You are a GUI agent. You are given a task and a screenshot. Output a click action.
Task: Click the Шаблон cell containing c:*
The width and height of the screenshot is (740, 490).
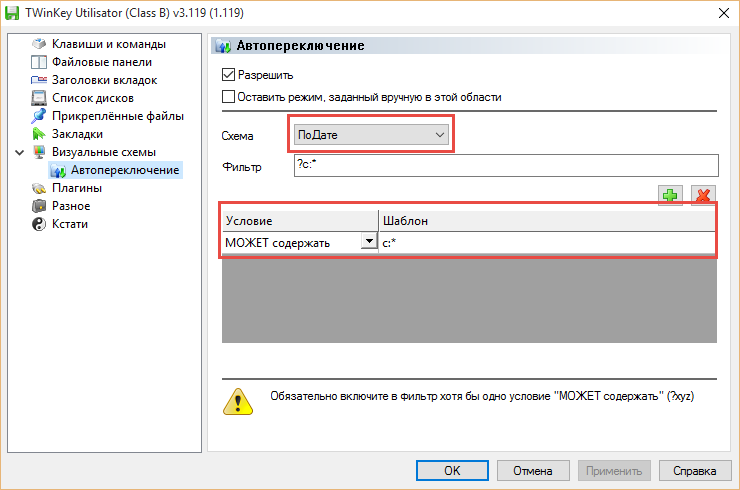(x=547, y=243)
